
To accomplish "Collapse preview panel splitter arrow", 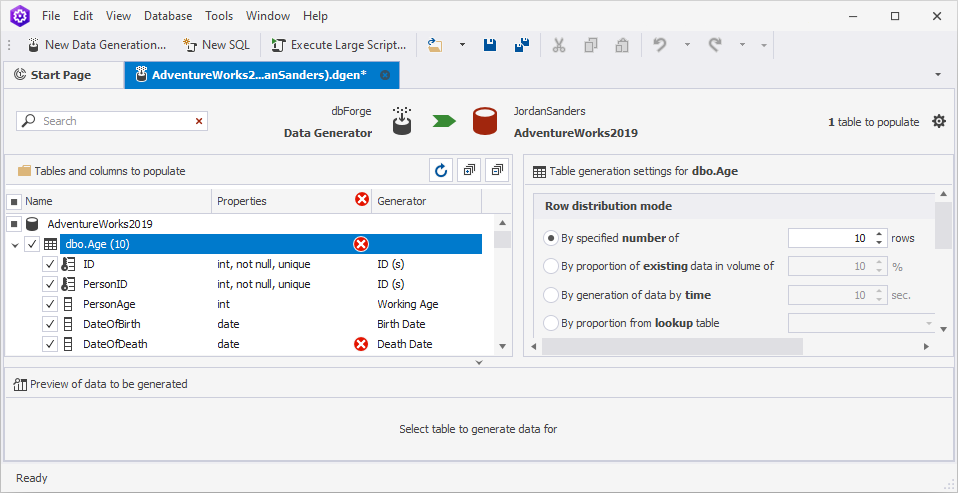I will (479, 363).
